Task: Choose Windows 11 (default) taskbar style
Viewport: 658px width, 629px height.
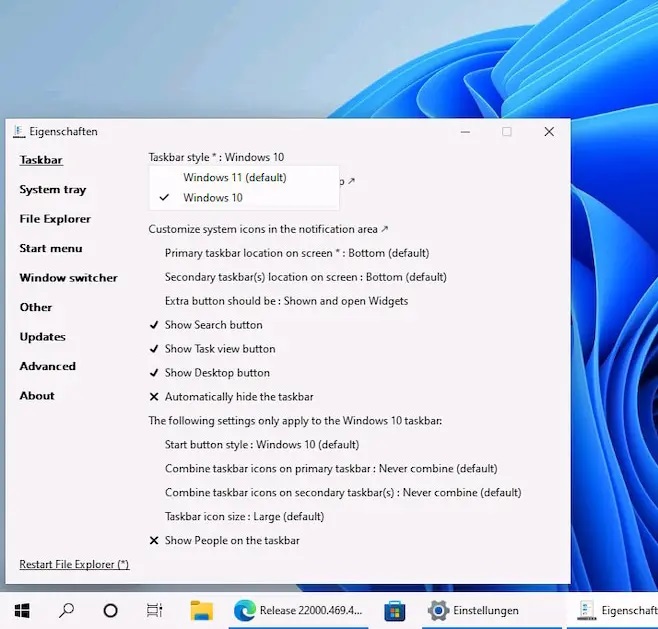Action: 234,177
